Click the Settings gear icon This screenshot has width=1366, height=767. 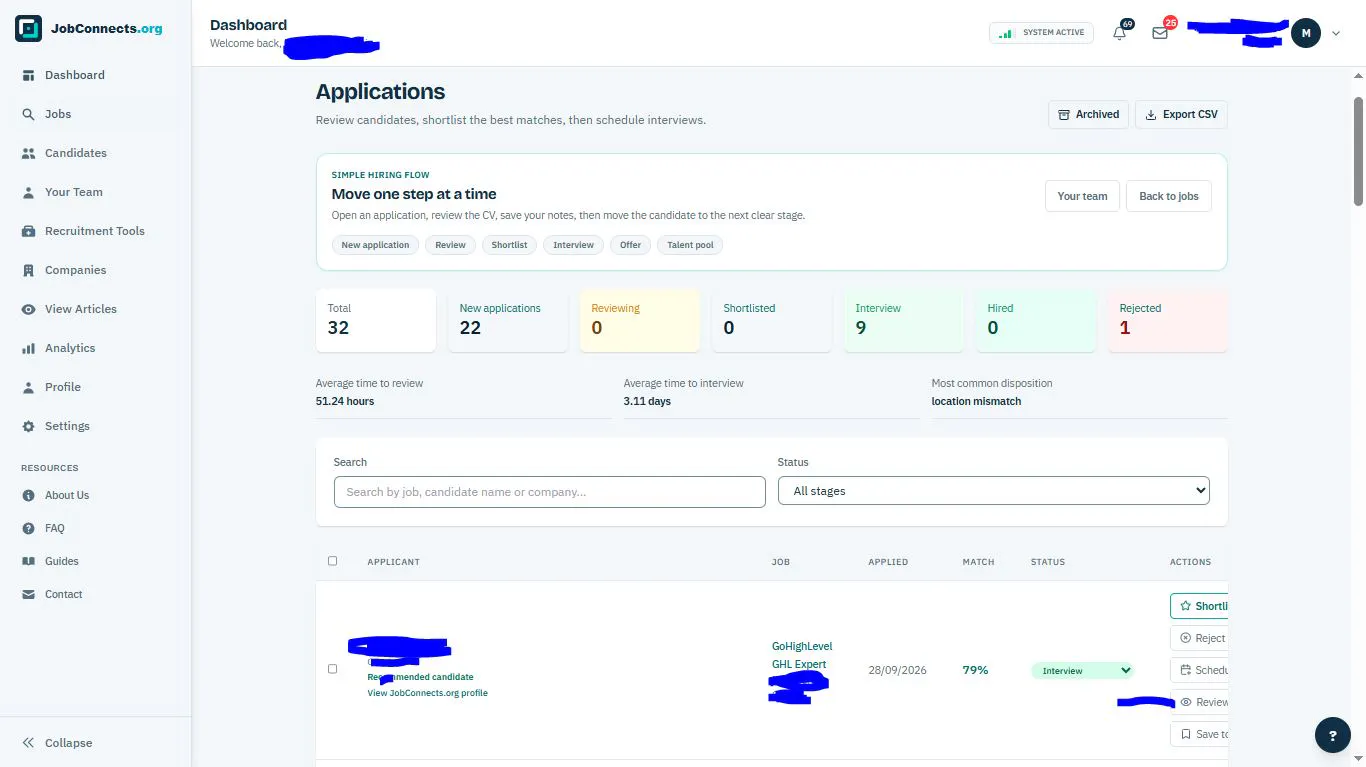click(28, 426)
